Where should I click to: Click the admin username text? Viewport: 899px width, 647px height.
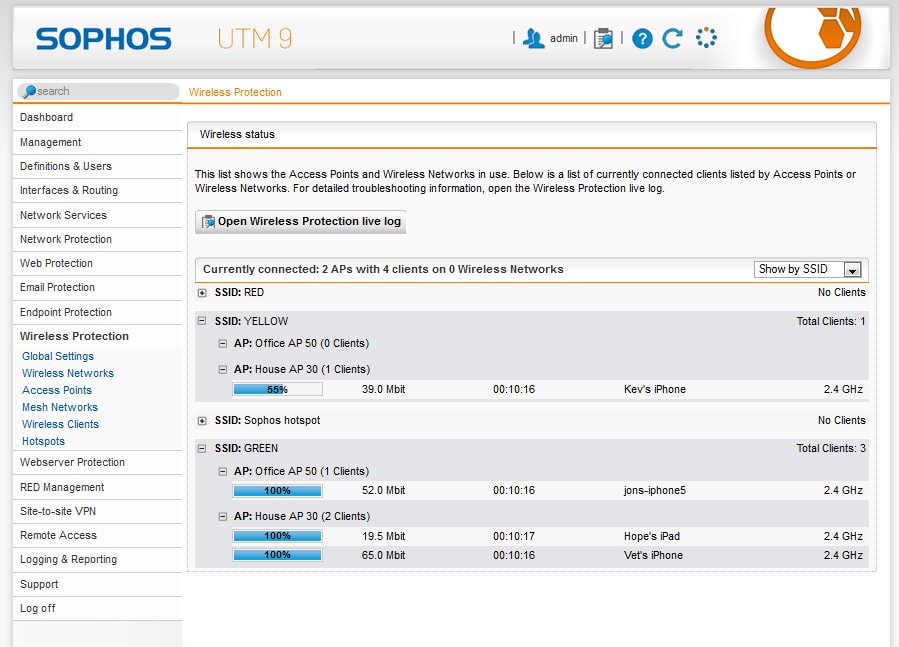click(x=564, y=38)
